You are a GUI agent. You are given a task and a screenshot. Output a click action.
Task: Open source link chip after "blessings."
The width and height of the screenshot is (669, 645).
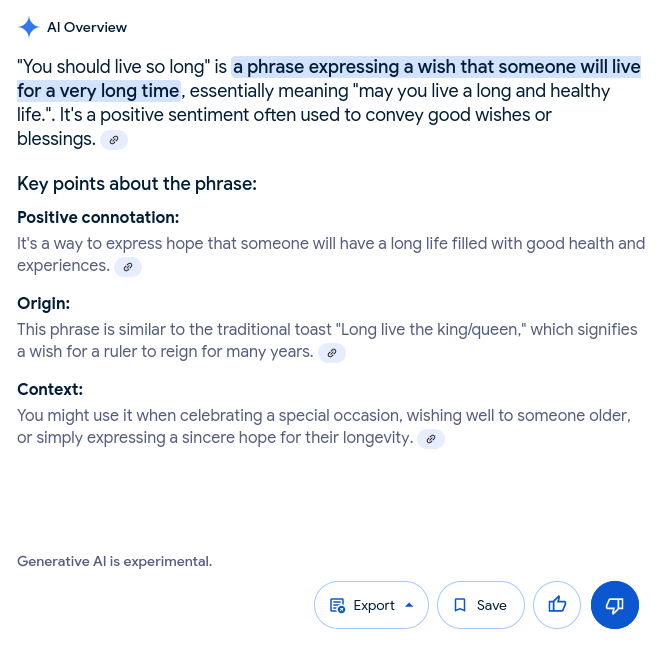click(114, 140)
